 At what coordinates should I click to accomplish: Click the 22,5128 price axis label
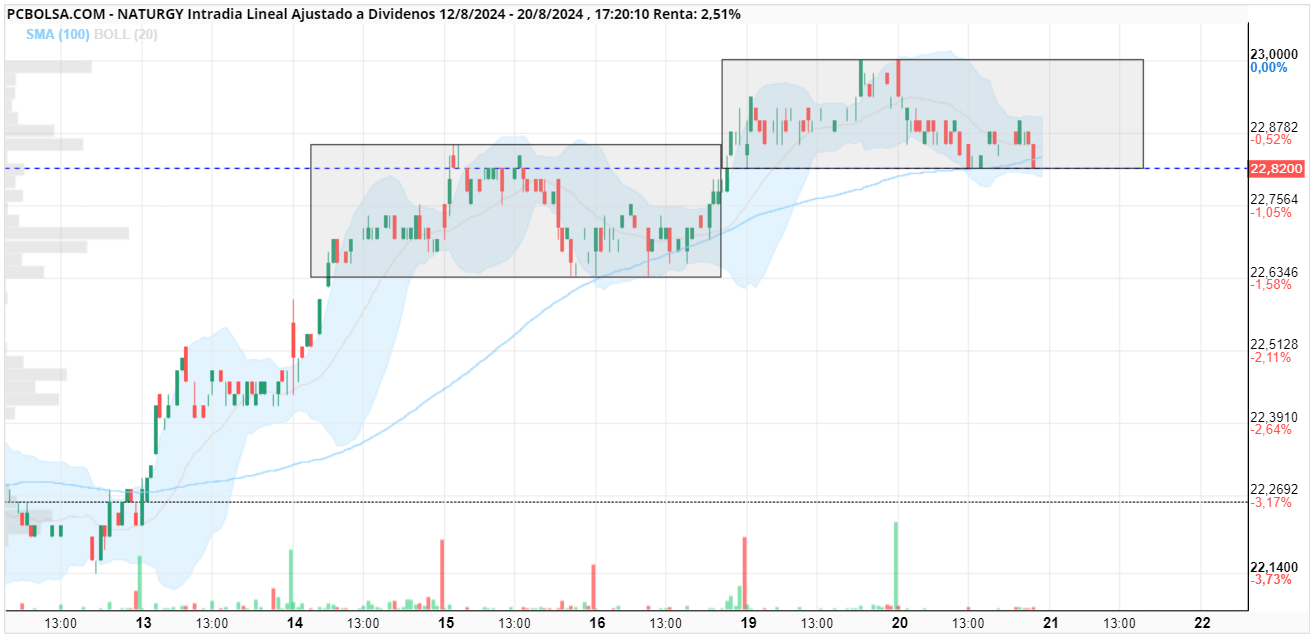click(1274, 344)
